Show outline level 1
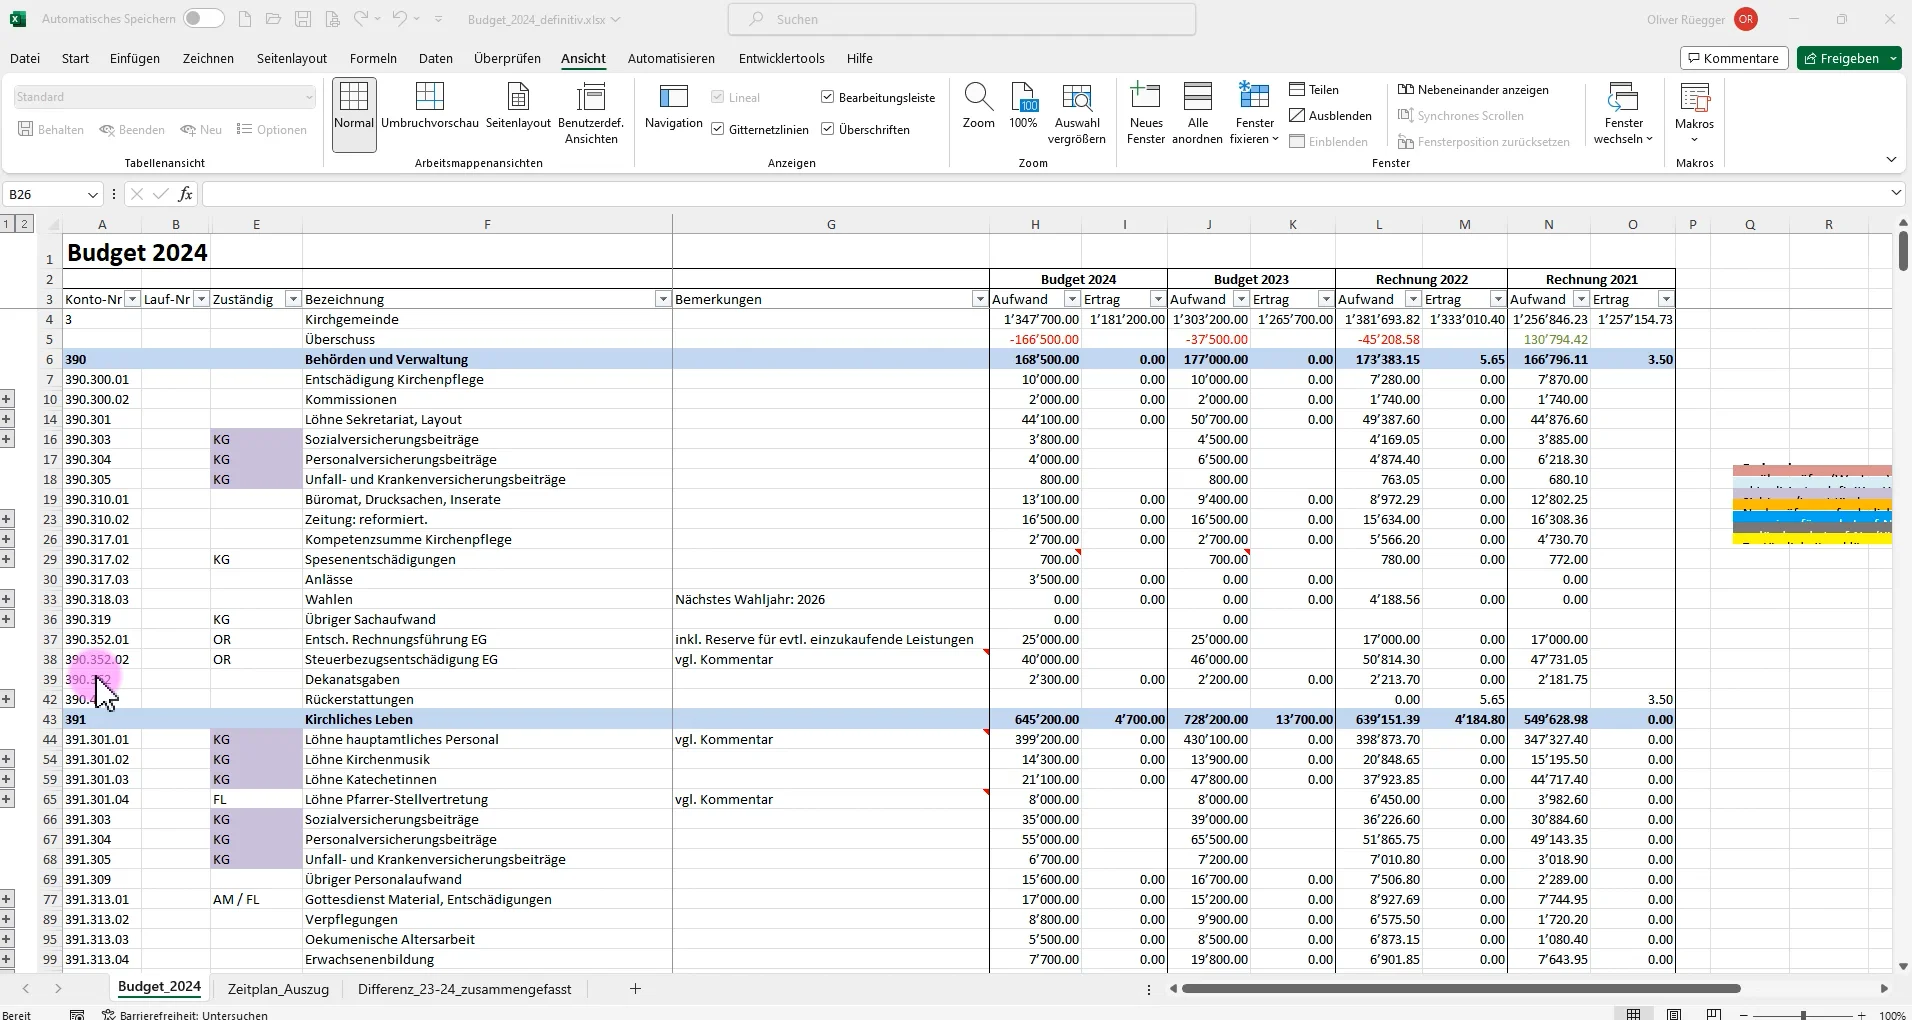The width and height of the screenshot is (1912, 1020). 8,223
